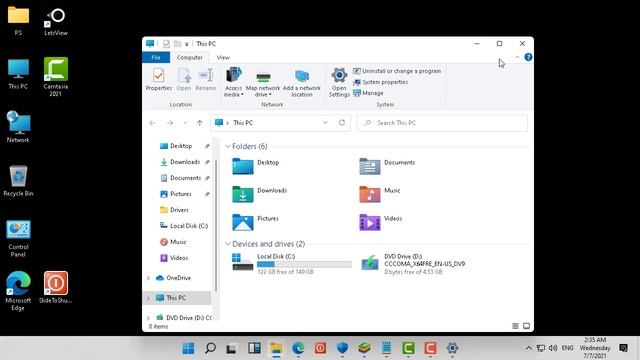The width and height of the screenshot is (640, 360).
Task: Collapse the ribbon with chevron arrow
Action: 517,57
